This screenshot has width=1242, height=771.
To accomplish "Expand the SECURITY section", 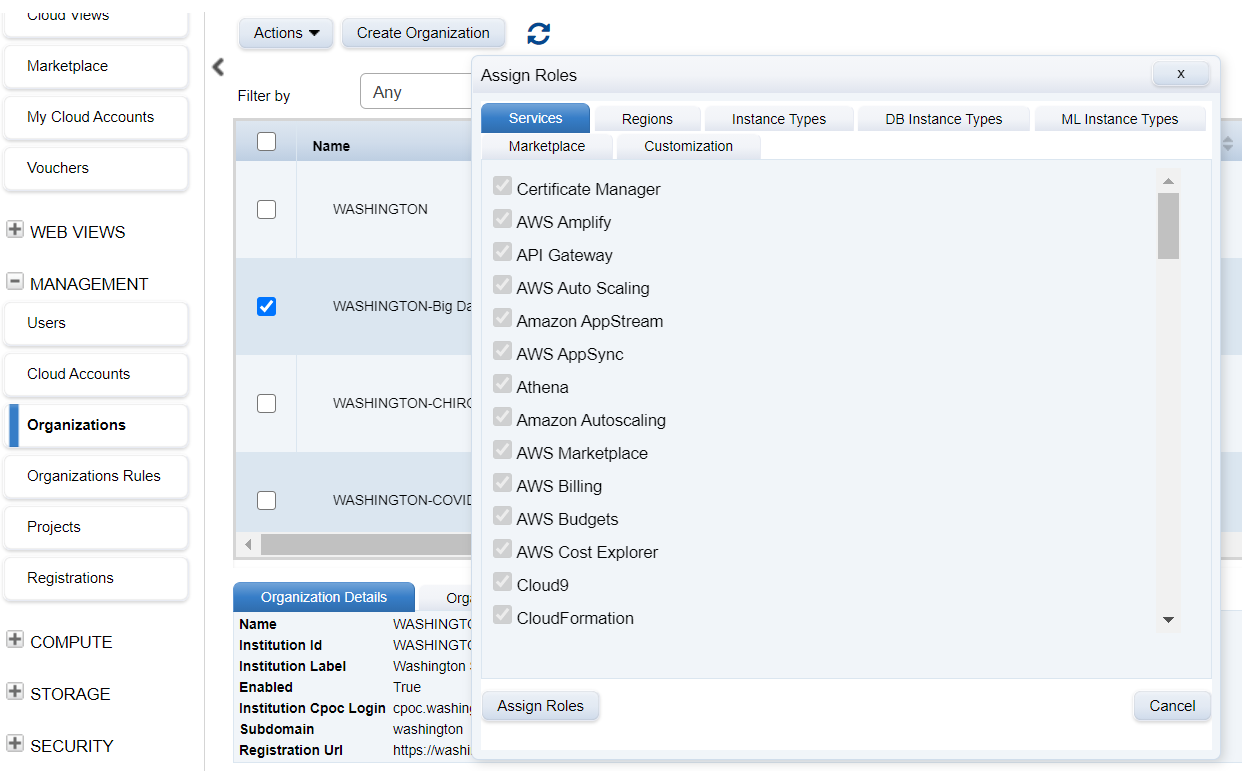I will point(15,744).
